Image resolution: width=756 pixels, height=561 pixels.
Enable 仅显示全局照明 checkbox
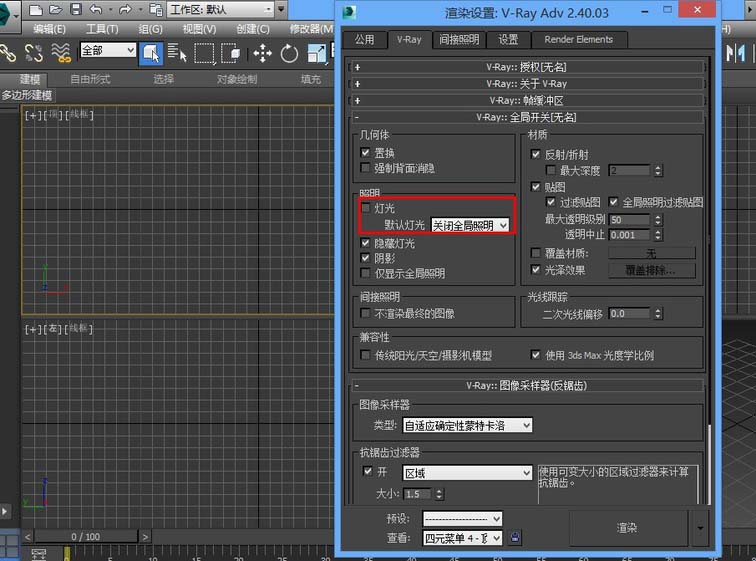click(365, 273)
